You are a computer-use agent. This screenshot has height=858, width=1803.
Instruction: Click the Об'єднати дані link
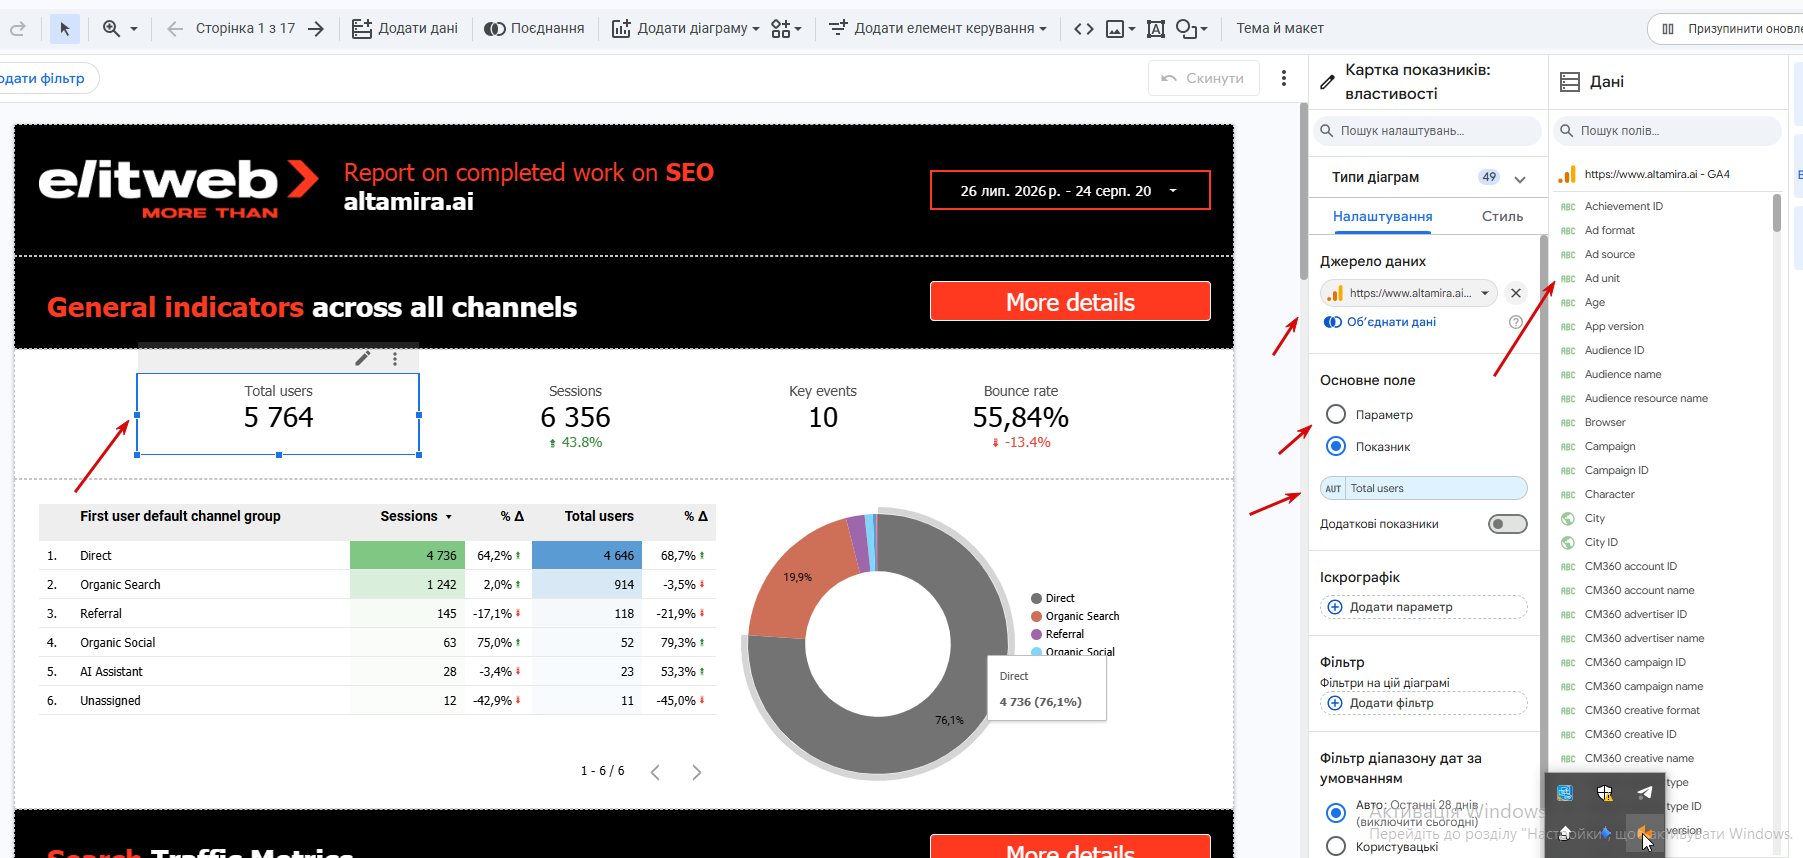click(x=1380, y=322)
